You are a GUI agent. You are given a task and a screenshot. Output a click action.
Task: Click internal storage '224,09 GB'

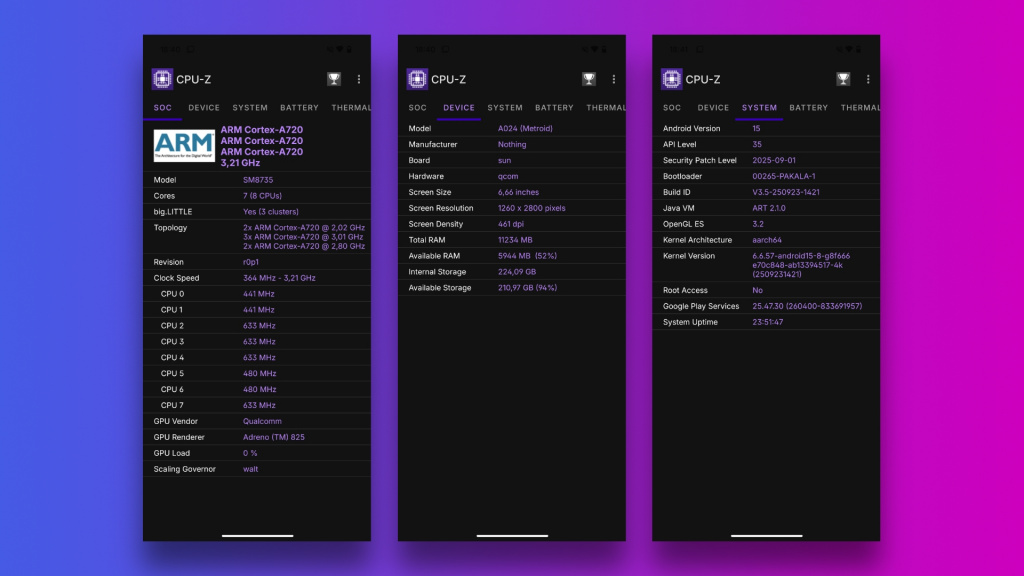pos(517,272)
